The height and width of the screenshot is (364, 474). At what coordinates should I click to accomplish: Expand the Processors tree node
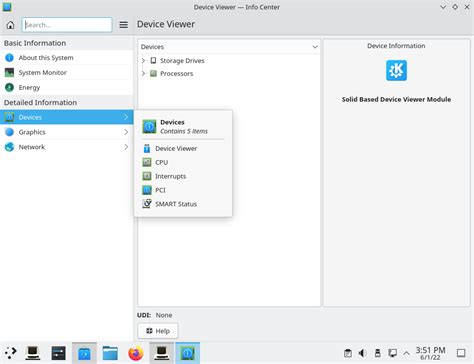(x=143, y=73)
